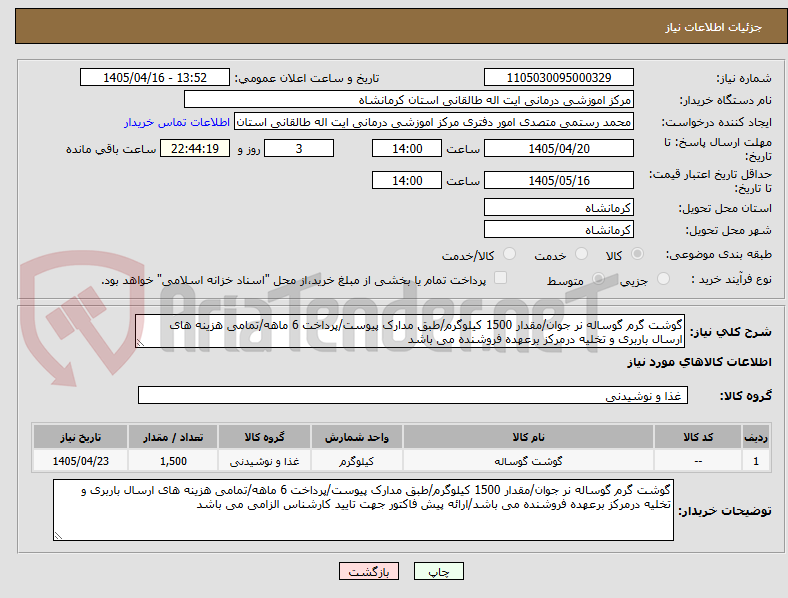Toggle the اسناد خزانه اسلامی payment checkbox
This screenshot has width=788, height=598.
click(501, 278)
